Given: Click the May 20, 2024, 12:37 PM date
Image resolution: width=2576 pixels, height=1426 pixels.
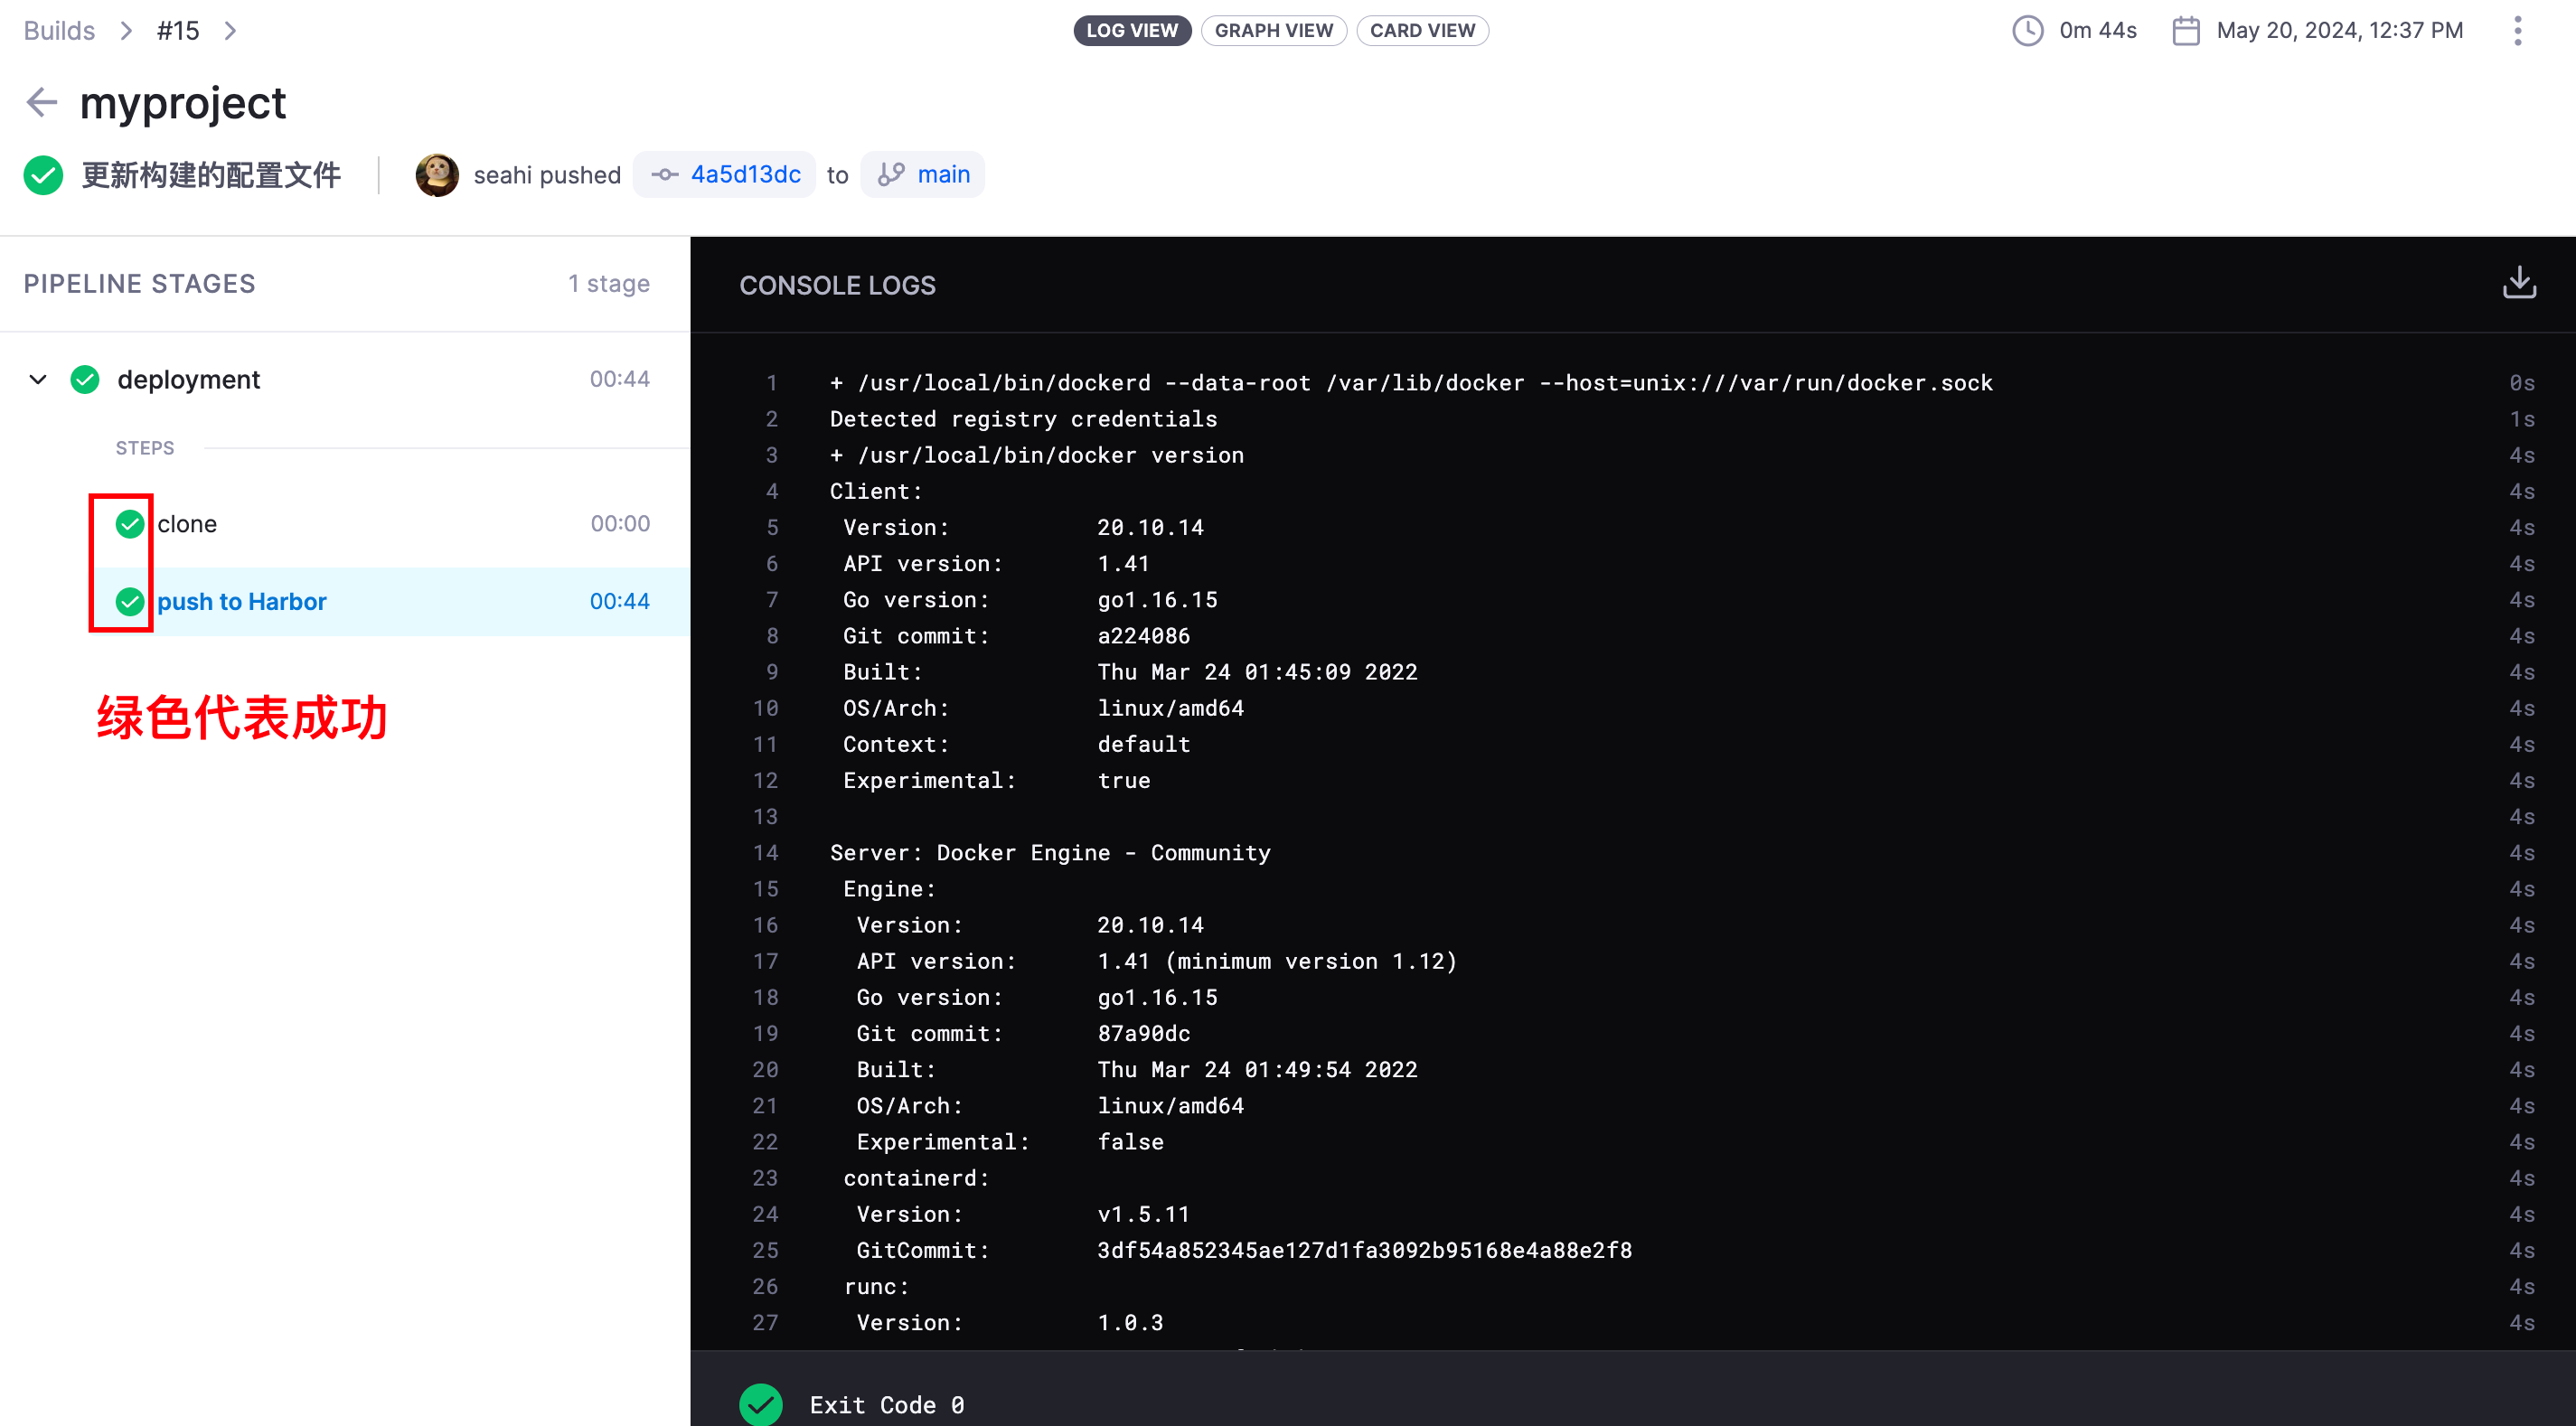Looking at the screenshot, I should point(2339,31).
